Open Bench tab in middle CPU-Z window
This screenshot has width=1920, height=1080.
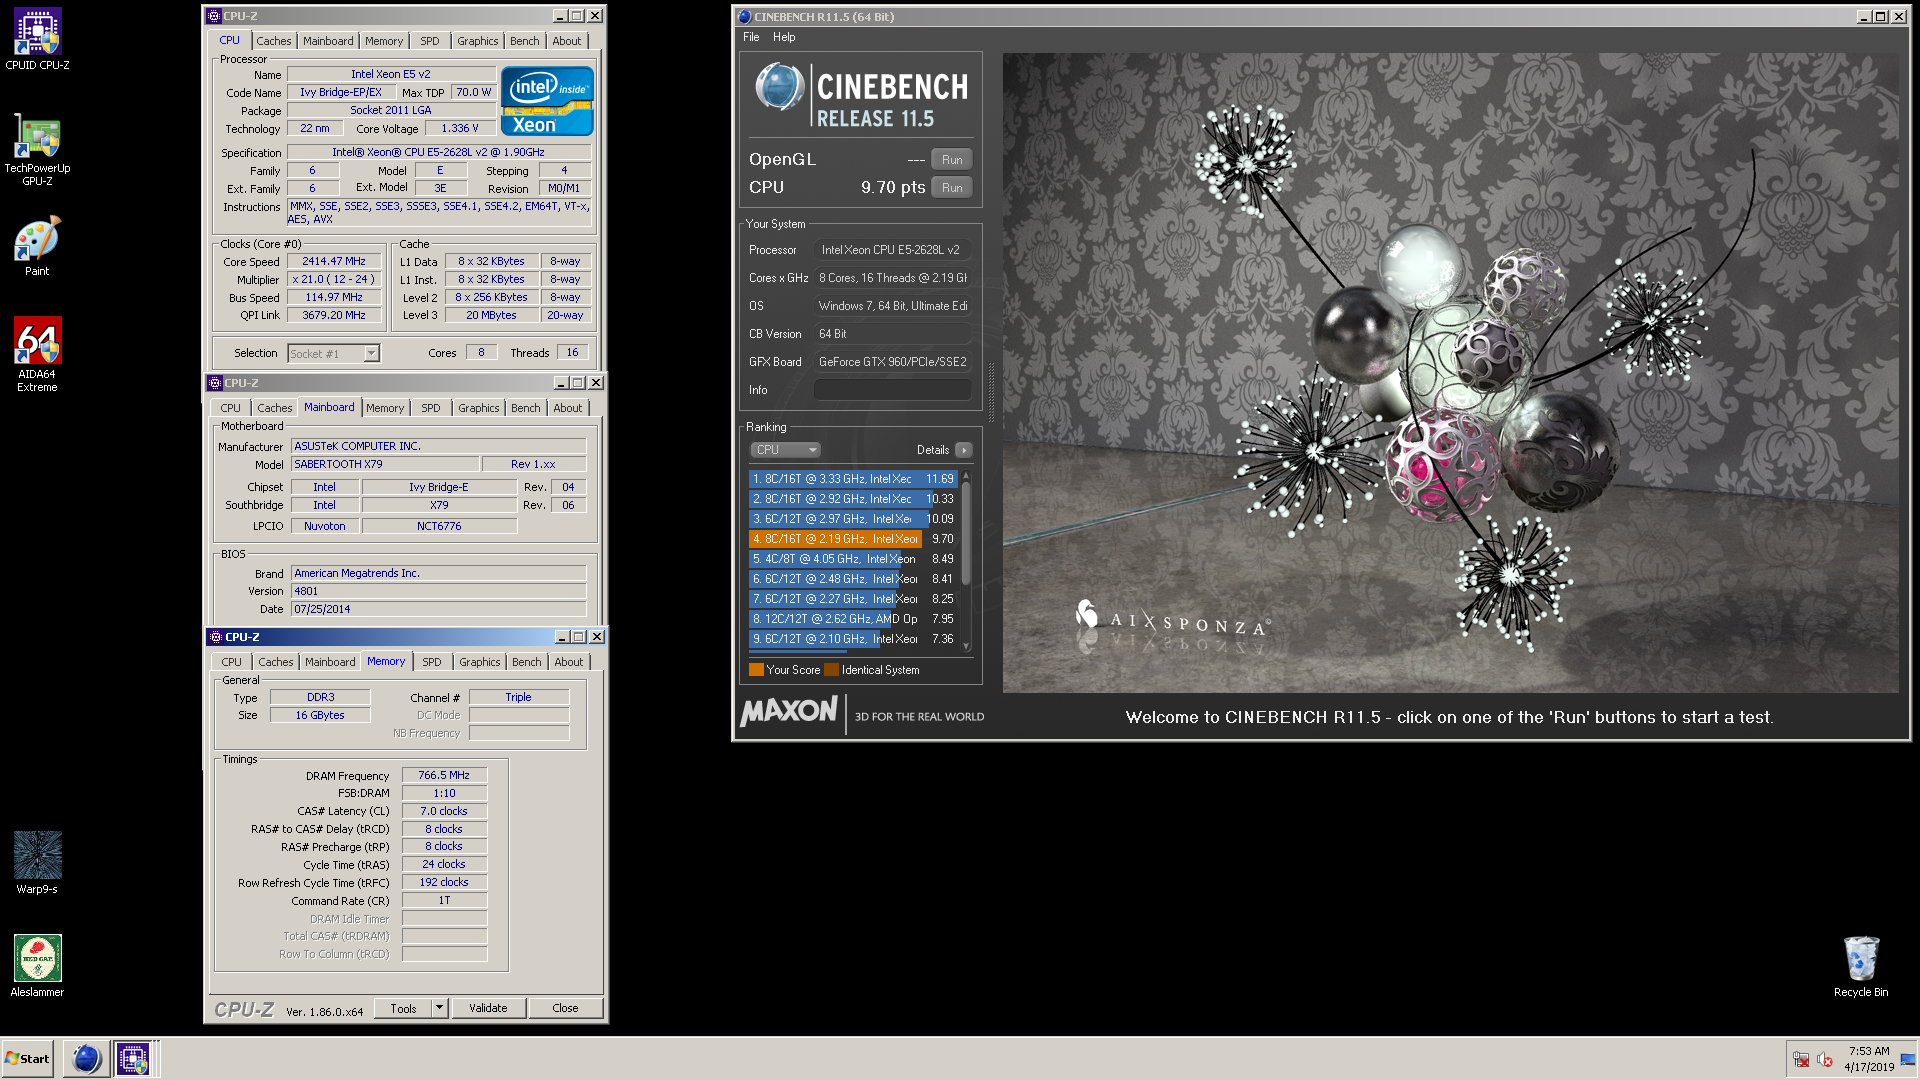[x=526, y=408]
